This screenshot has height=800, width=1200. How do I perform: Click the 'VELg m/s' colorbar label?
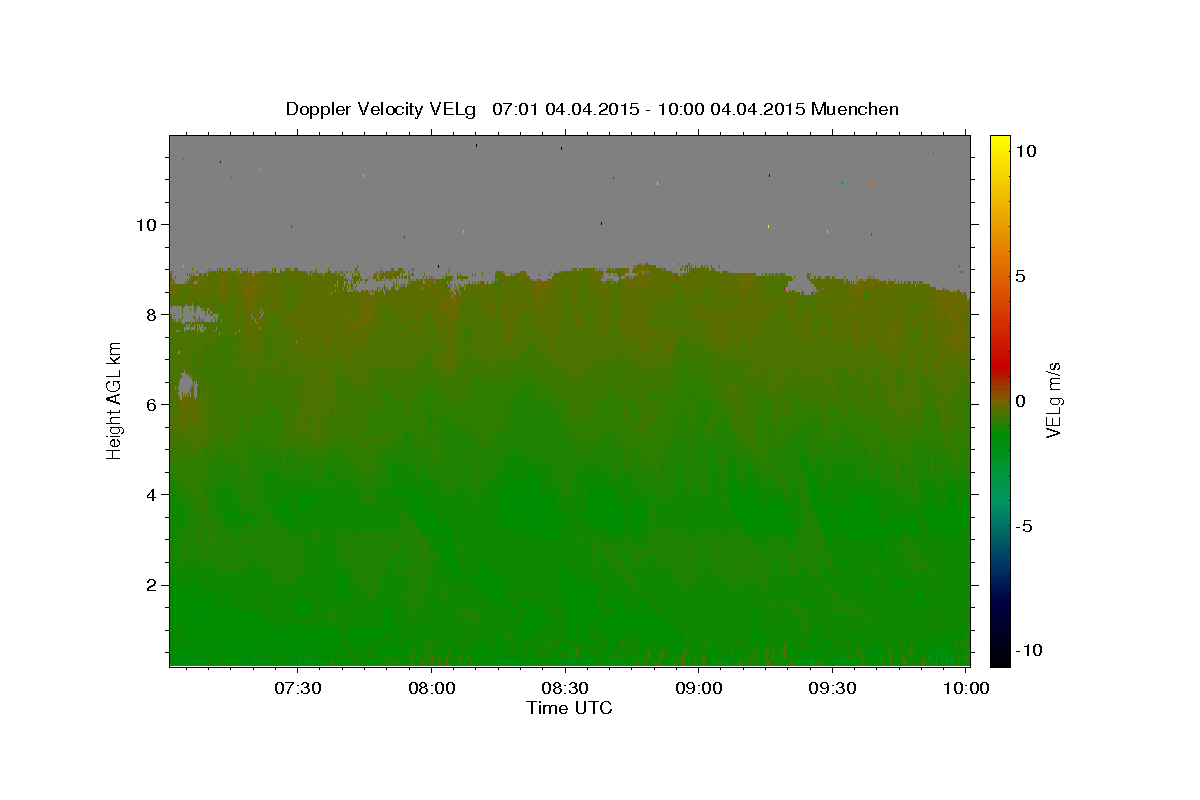(x=1053, y=402)
